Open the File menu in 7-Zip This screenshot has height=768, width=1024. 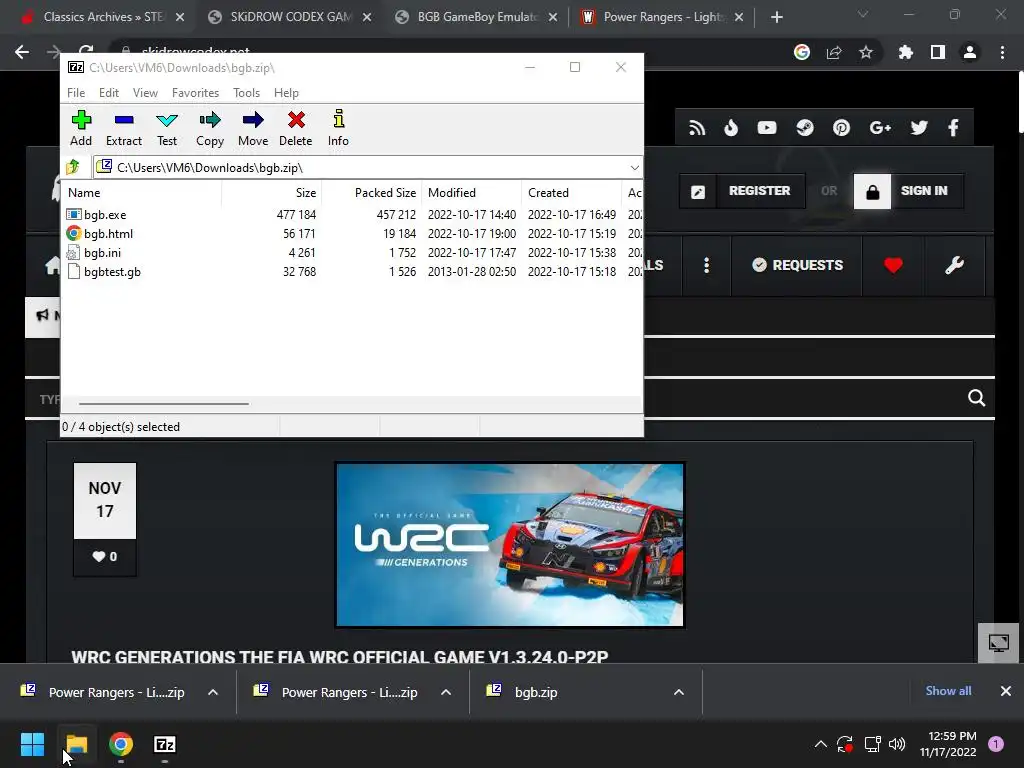(x=76, y=93)
